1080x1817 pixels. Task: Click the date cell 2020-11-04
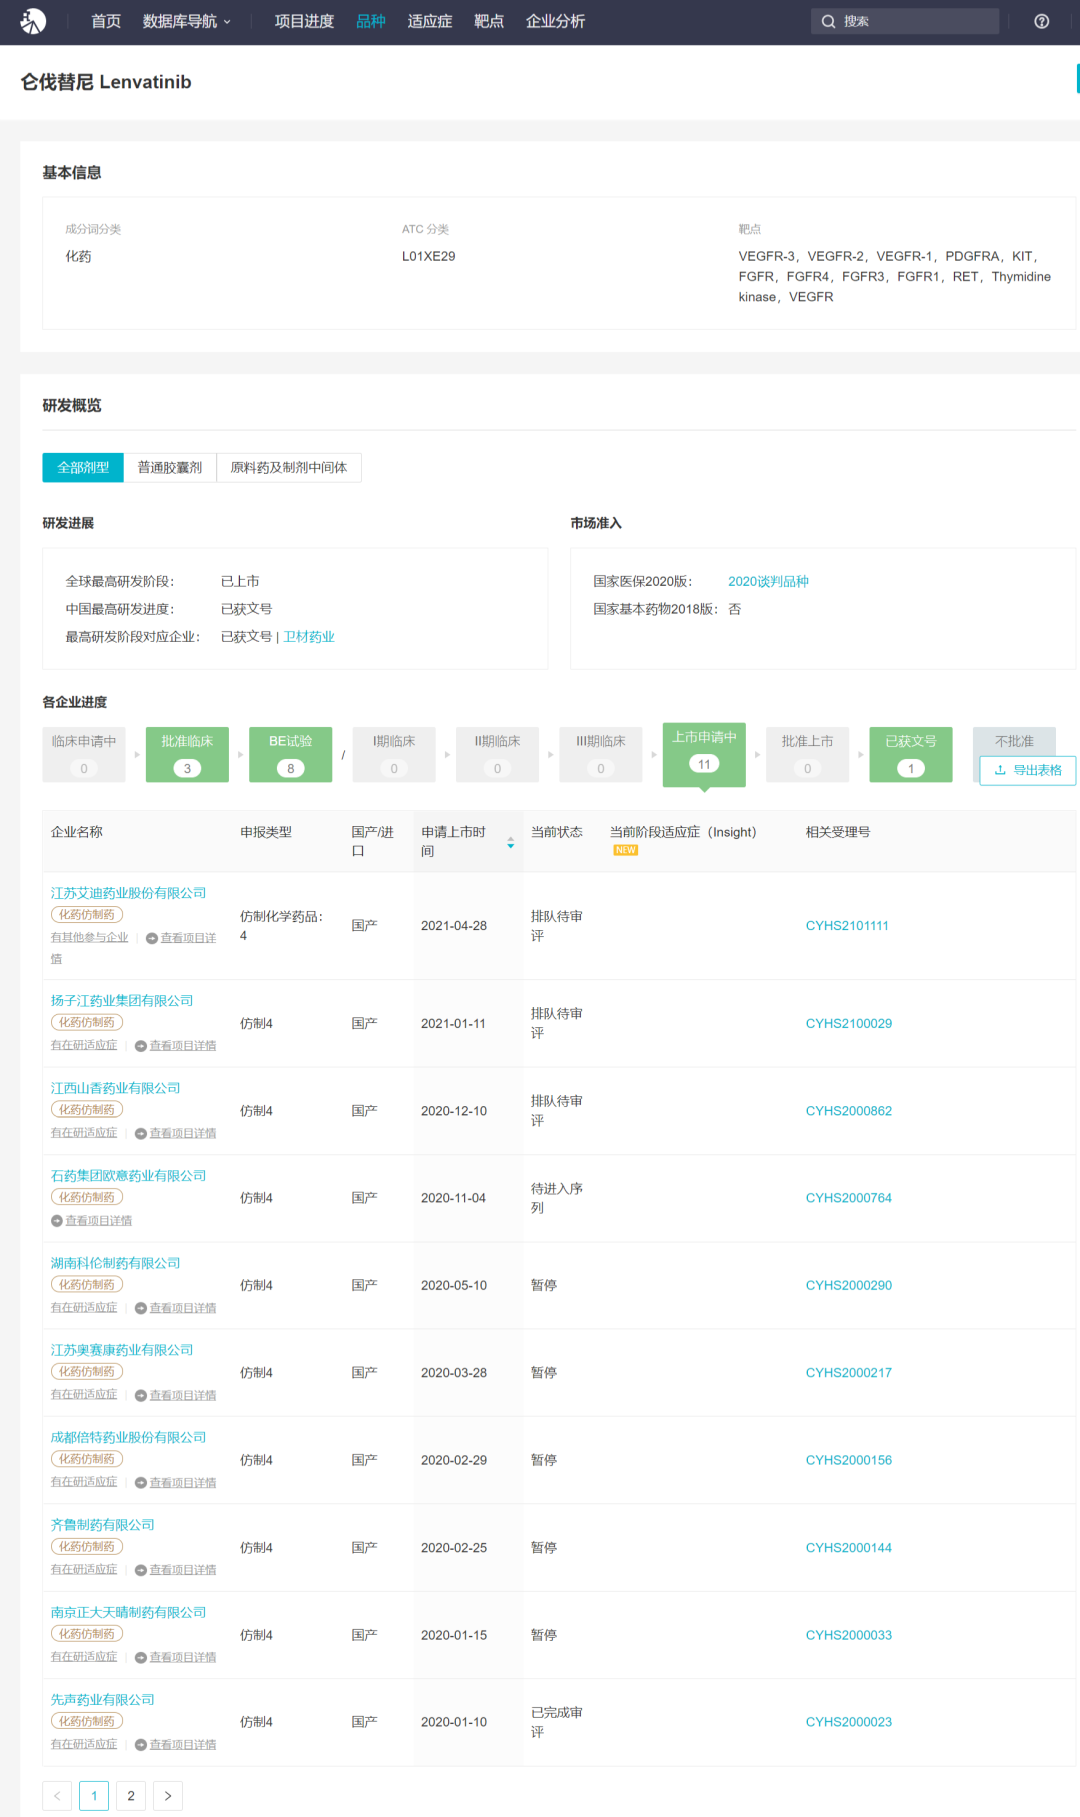click(453, 1198)
